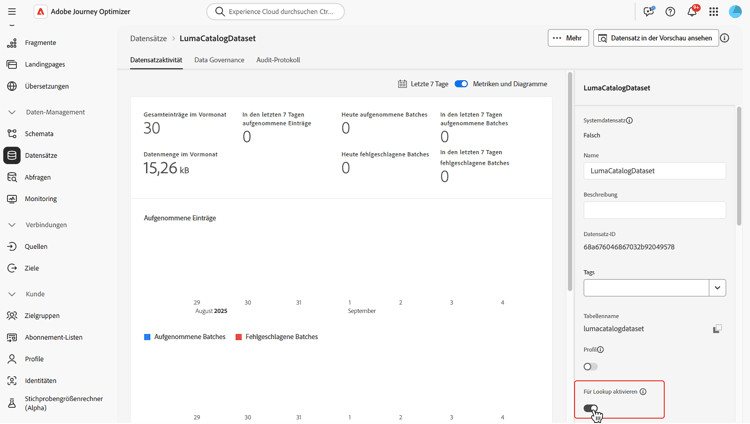750x424 pixels.
Task: Click the Für Lookup aktivieren info icon
Action: tap(643, 391)
